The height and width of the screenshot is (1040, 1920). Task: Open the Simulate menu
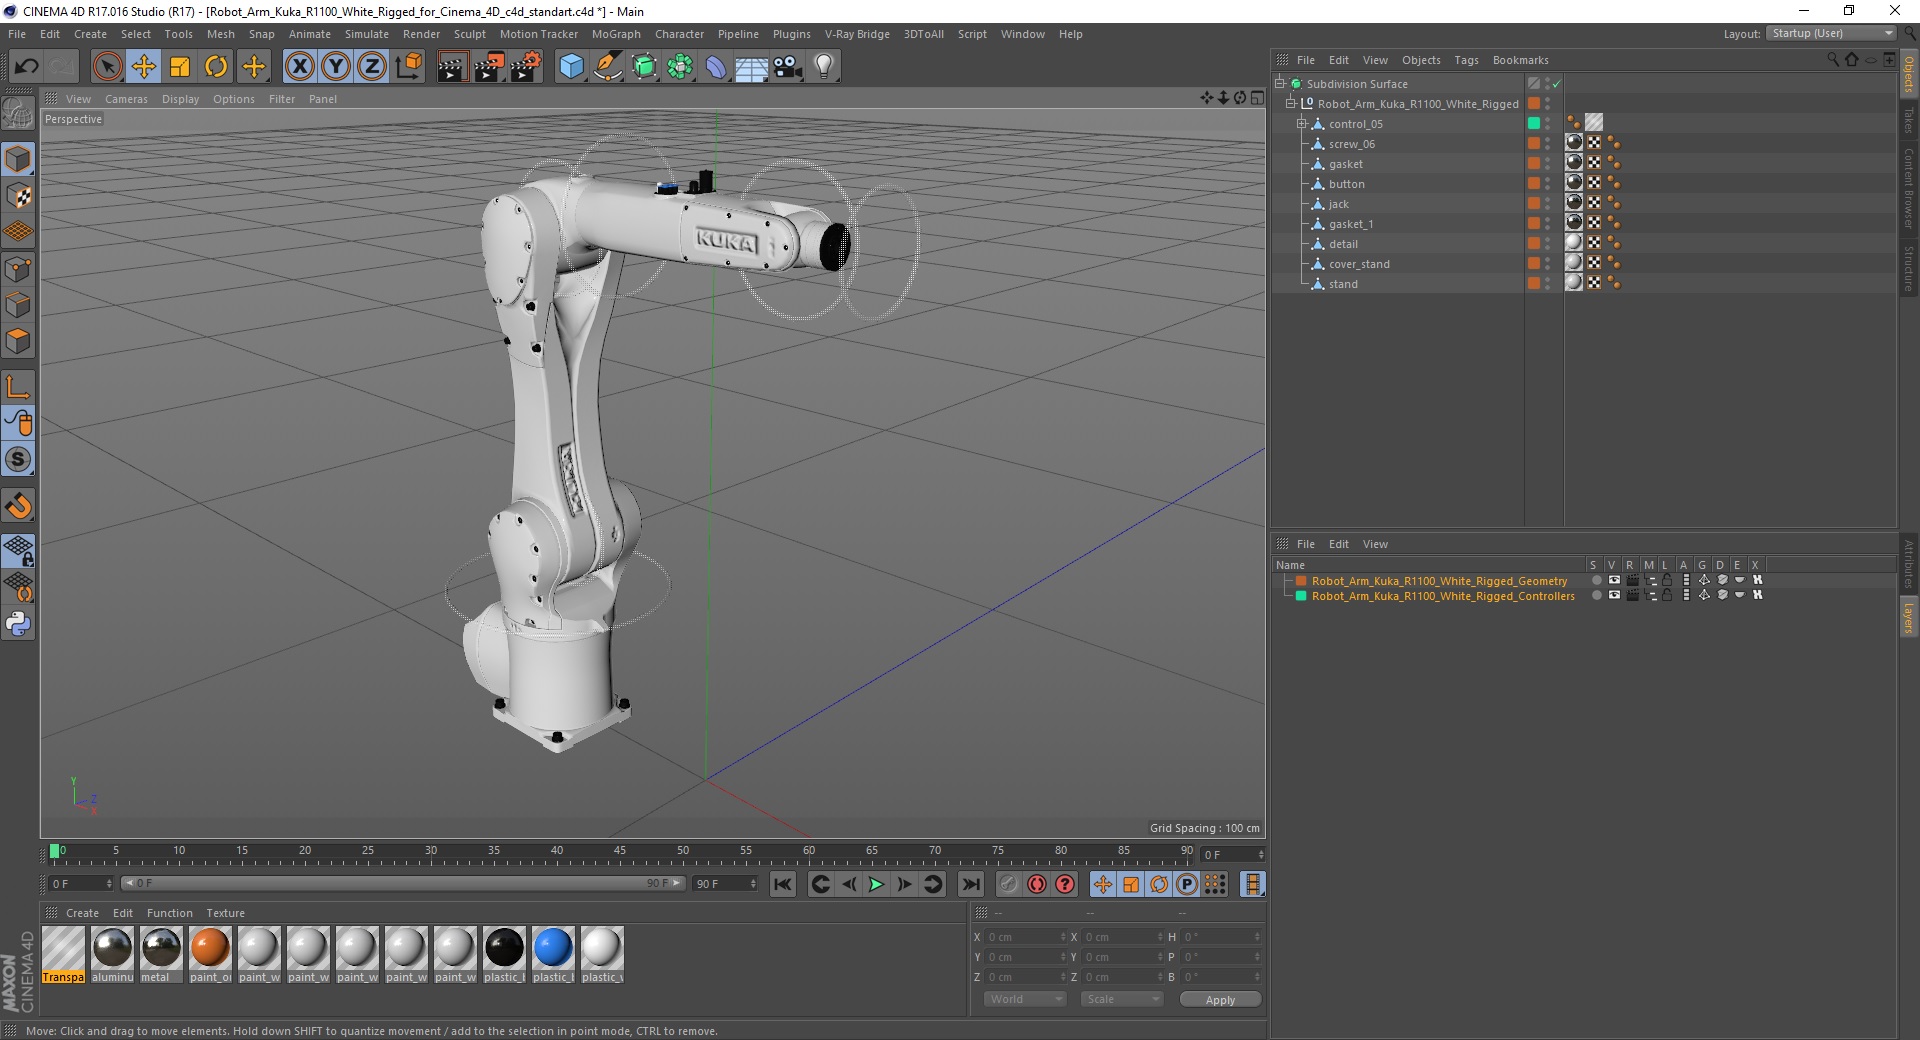(367, 34)
